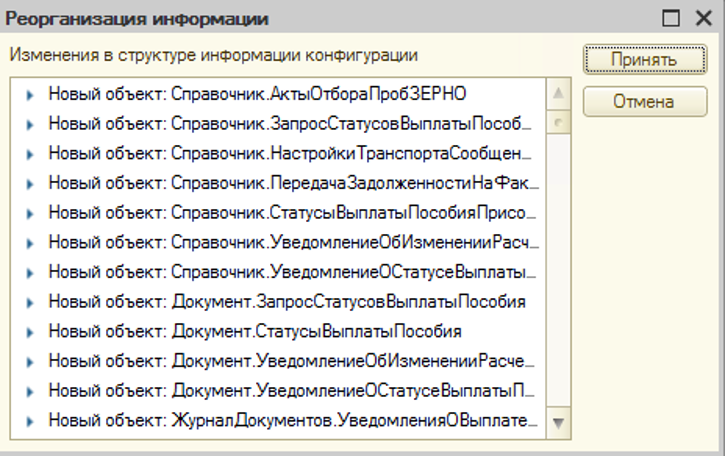Select text Справочник.НастройкиТранспортаСообщен…
Image resolution: width=725 pixels, height=456 pixels.
coord(351,154)
